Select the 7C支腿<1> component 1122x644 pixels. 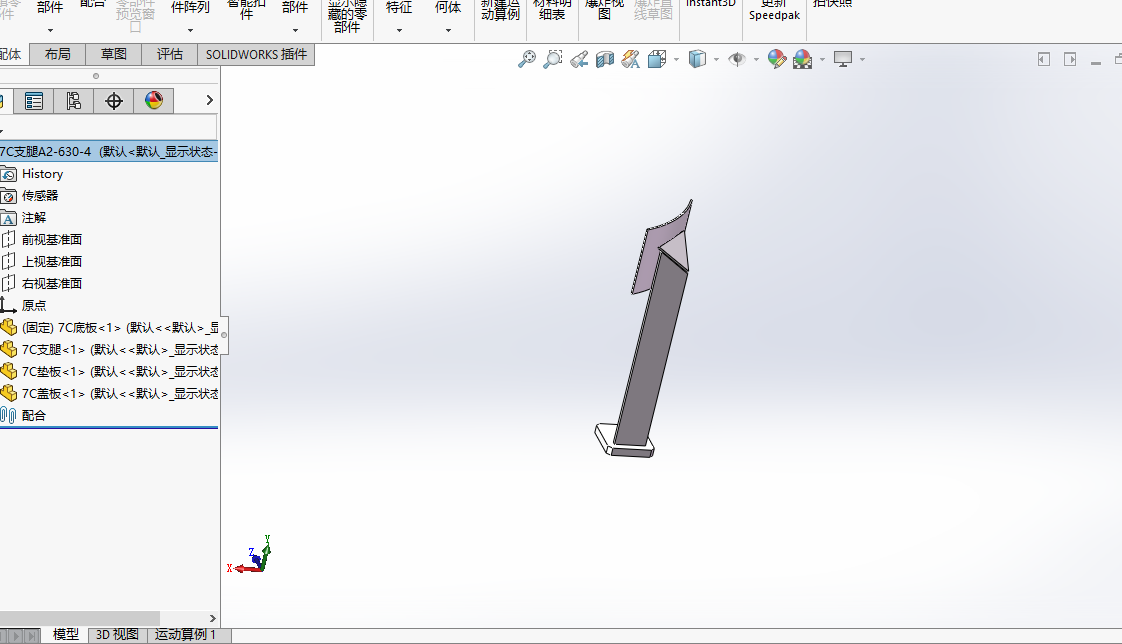(x=119, y=350)
